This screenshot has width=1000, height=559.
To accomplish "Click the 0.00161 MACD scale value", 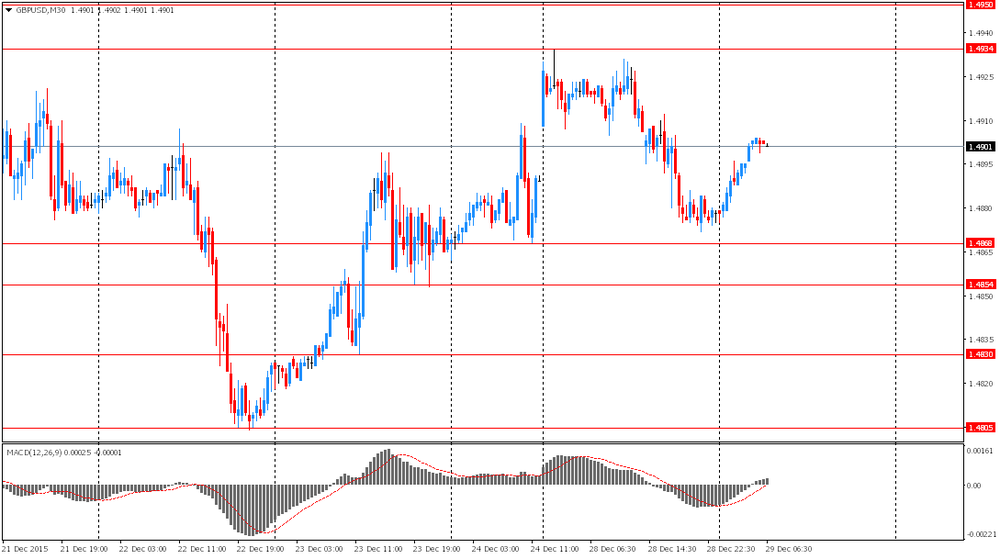I will pyautogui.click(x=980, y=451).
